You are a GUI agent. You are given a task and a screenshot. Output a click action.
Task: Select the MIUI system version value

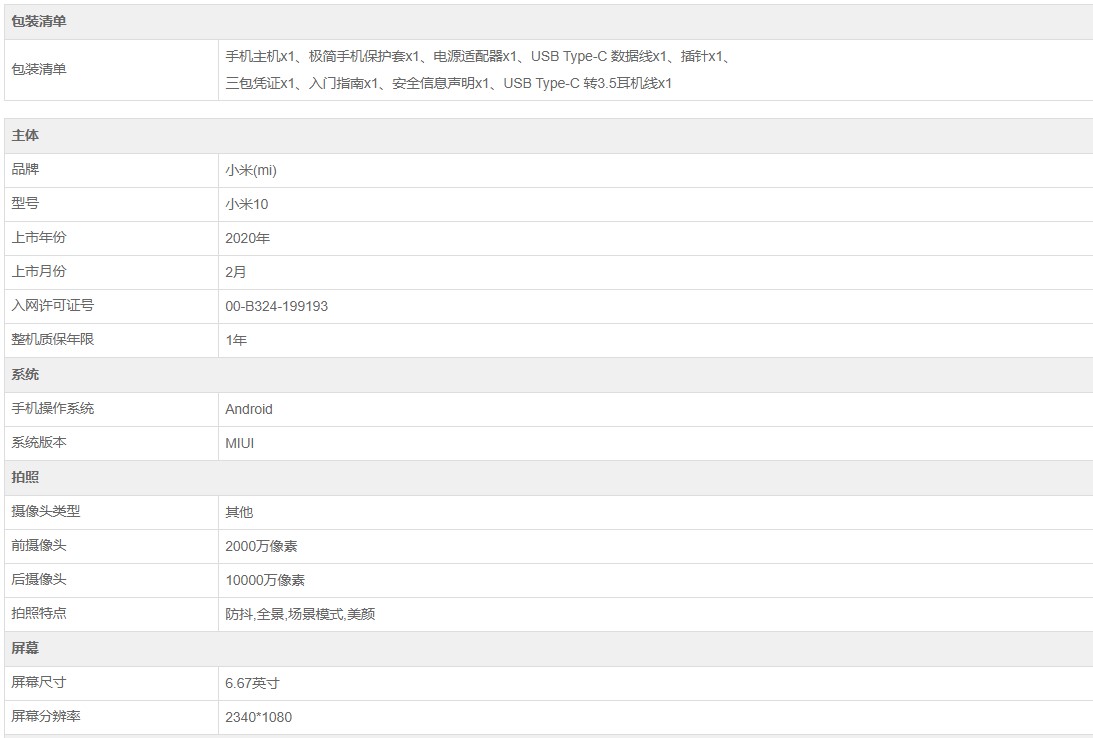pos(240,443)
